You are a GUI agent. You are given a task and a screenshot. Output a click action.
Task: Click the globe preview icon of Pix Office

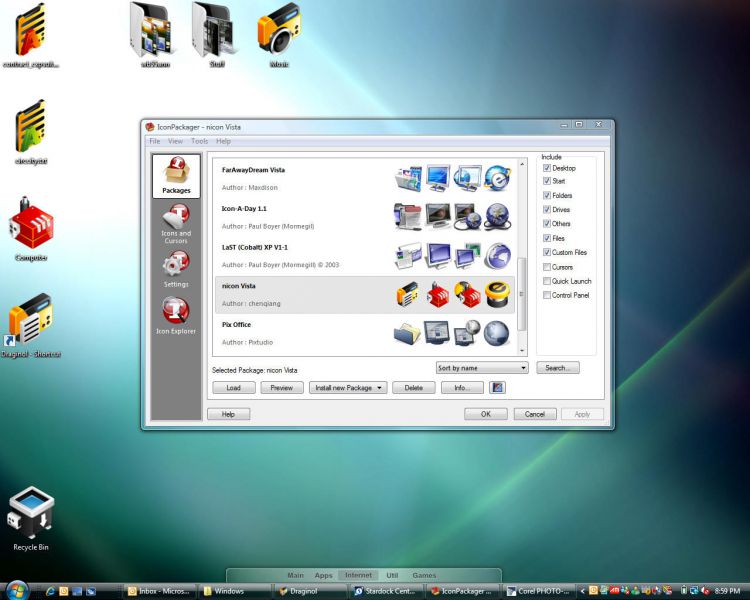coord(496,333)
